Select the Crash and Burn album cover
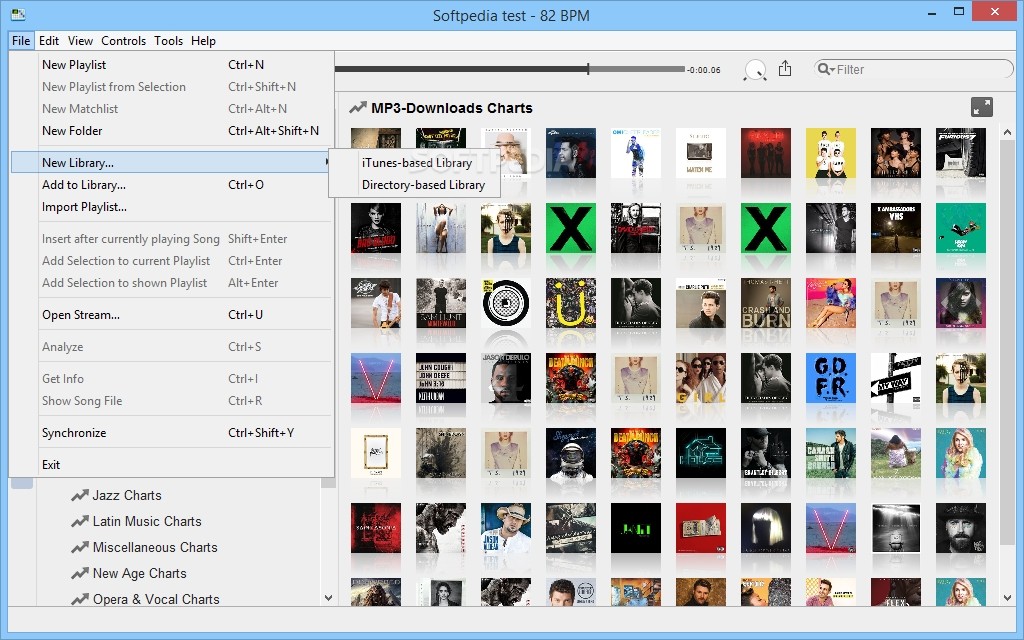 tap(765, 303)
